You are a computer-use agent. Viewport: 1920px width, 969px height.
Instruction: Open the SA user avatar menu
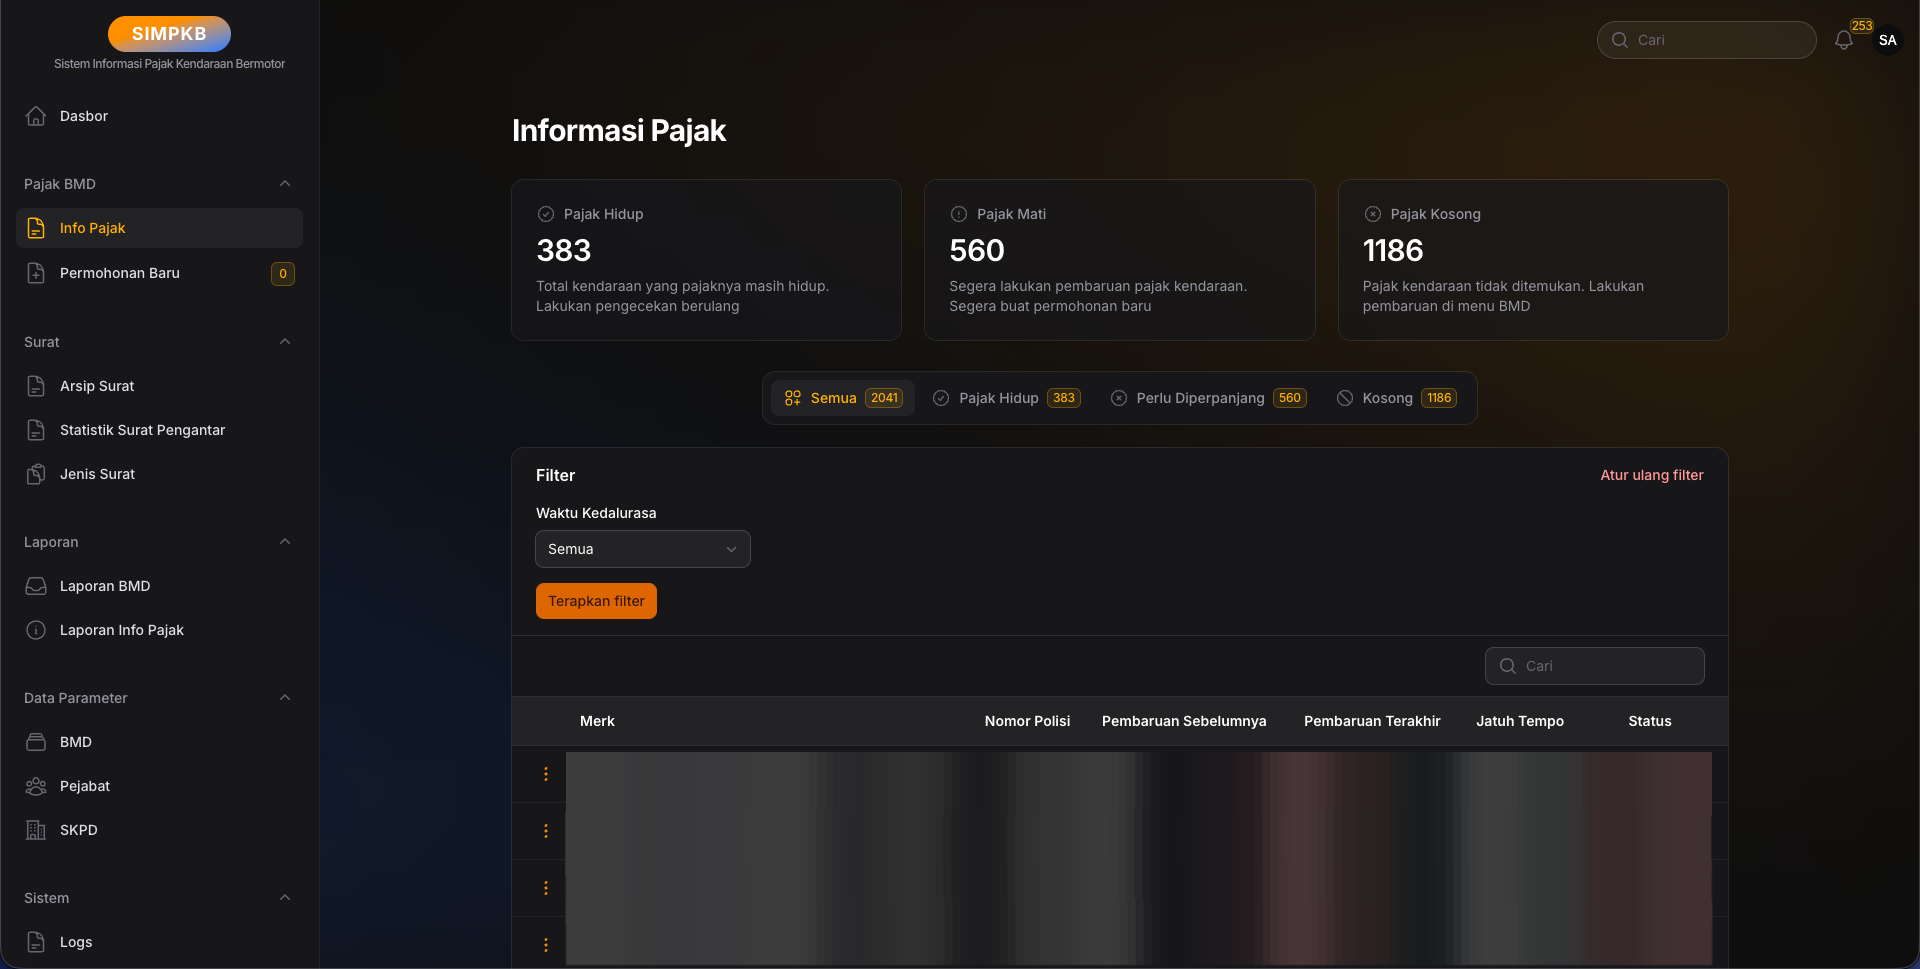[1888, 40]
